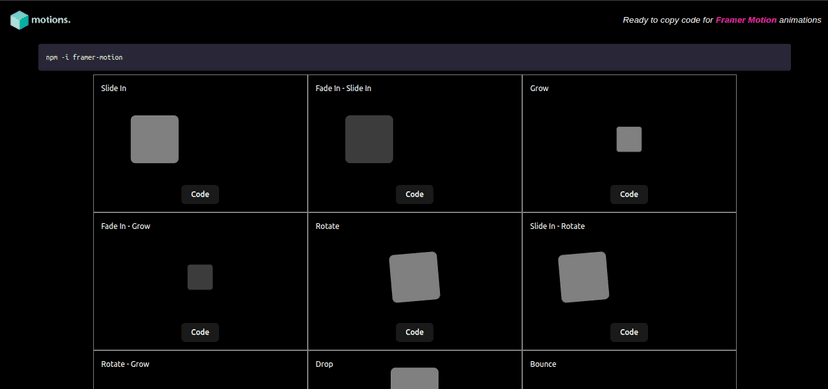This screenshot has height=389, width=828.
Task: Click the dark Fade In - Grow square
Action: point(200,277)
